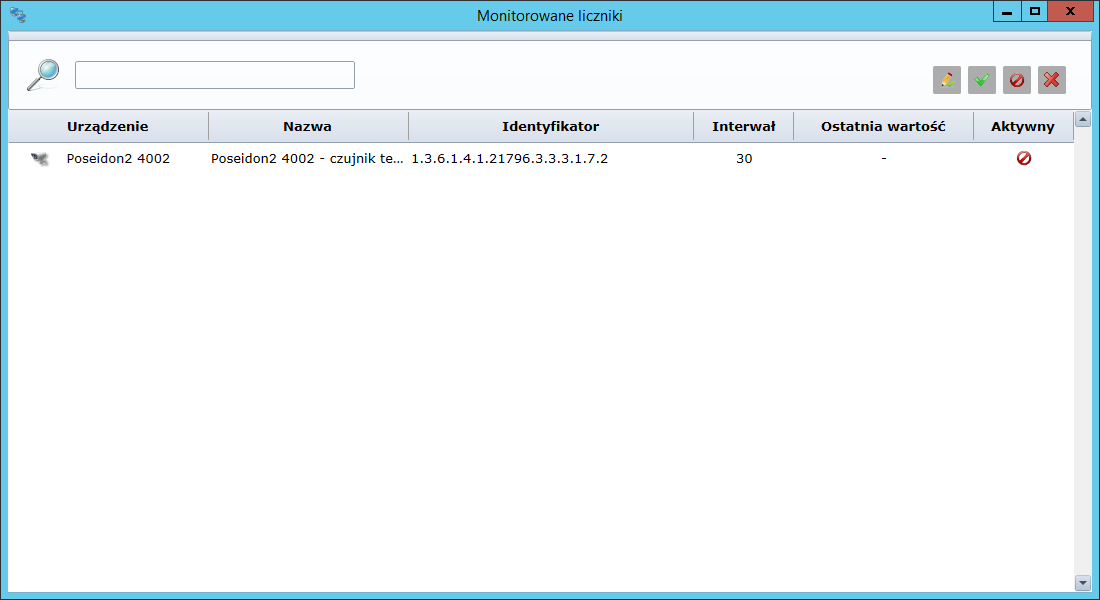Click the inactive status icon in Aktywny column
Screen dimensions: 1100x600
pos(1023,158)
